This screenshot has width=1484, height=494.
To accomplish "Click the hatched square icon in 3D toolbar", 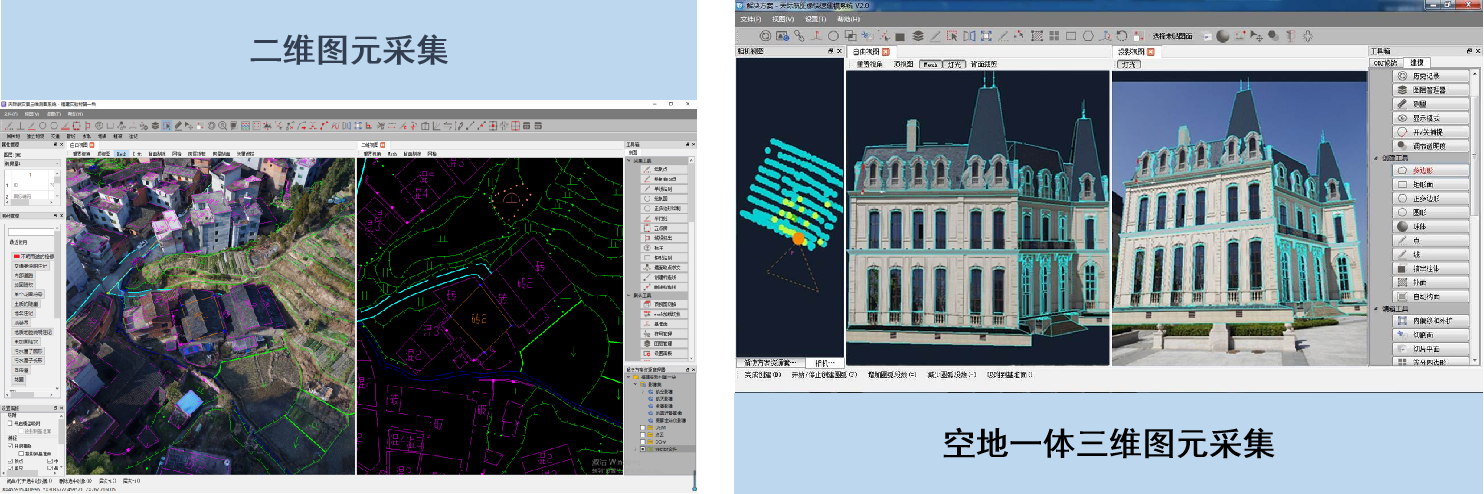I will (x=1037, y=36).
